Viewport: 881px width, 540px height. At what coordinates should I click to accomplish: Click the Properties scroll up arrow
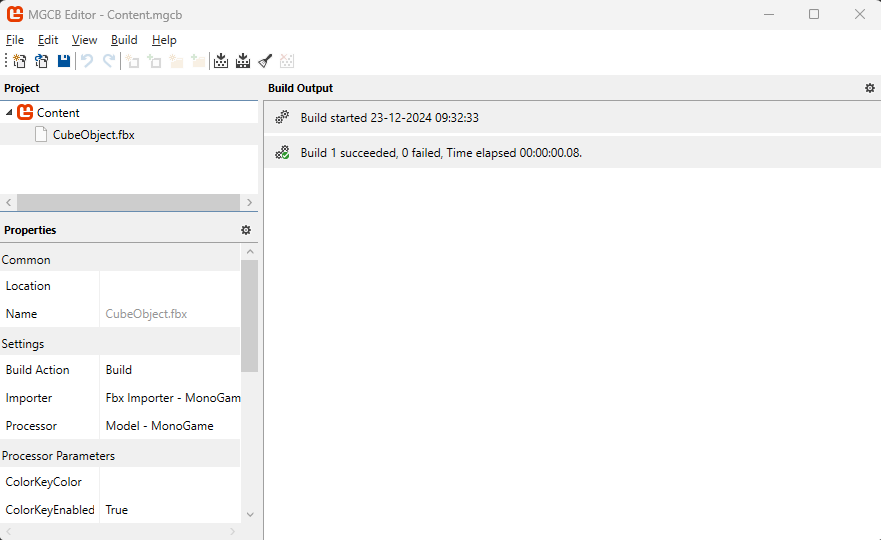pyautogui.click(x=250, y=252)
